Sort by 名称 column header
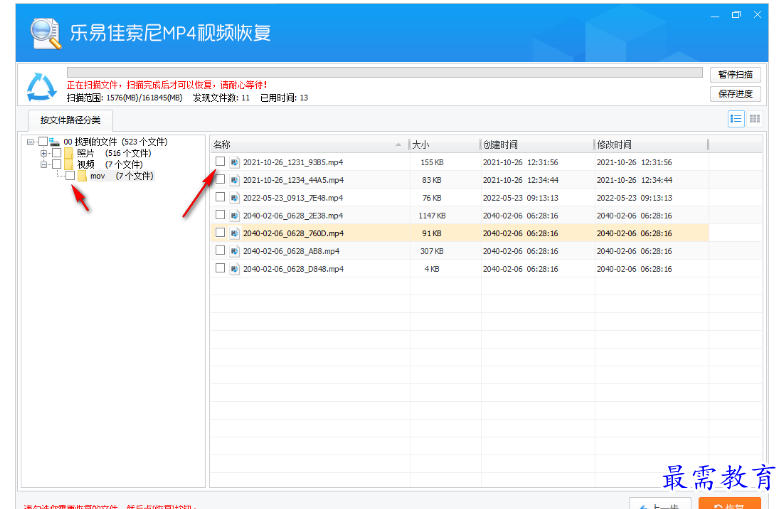 click(x=308, y=144)
